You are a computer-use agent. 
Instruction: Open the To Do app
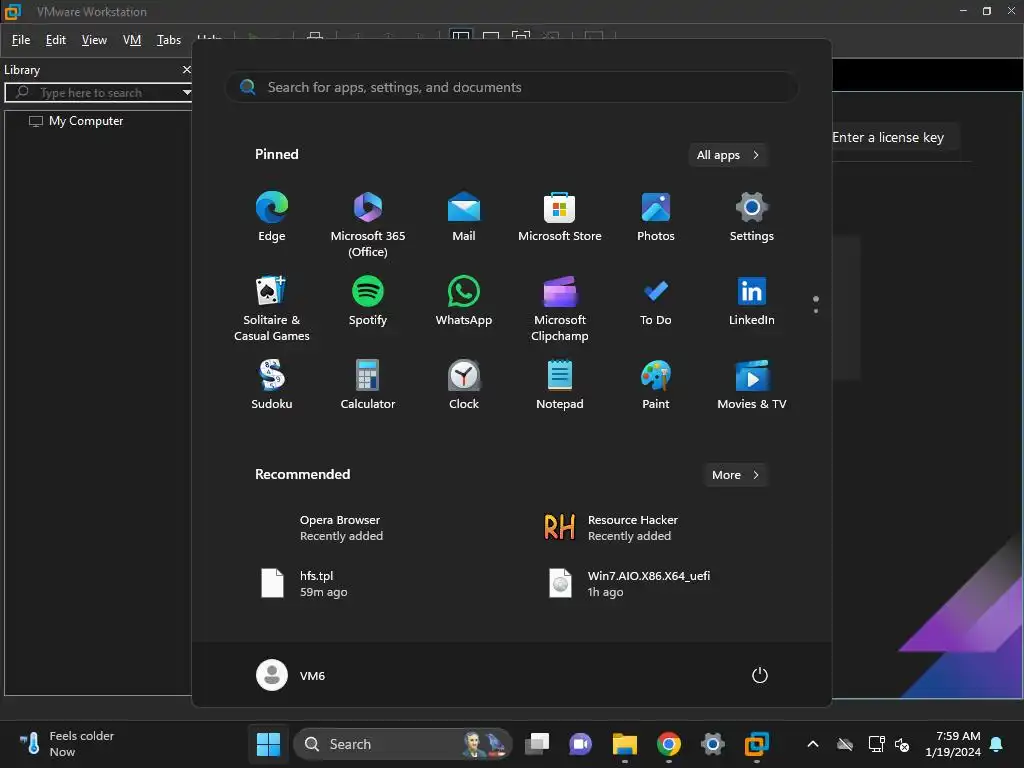[656, 300]
